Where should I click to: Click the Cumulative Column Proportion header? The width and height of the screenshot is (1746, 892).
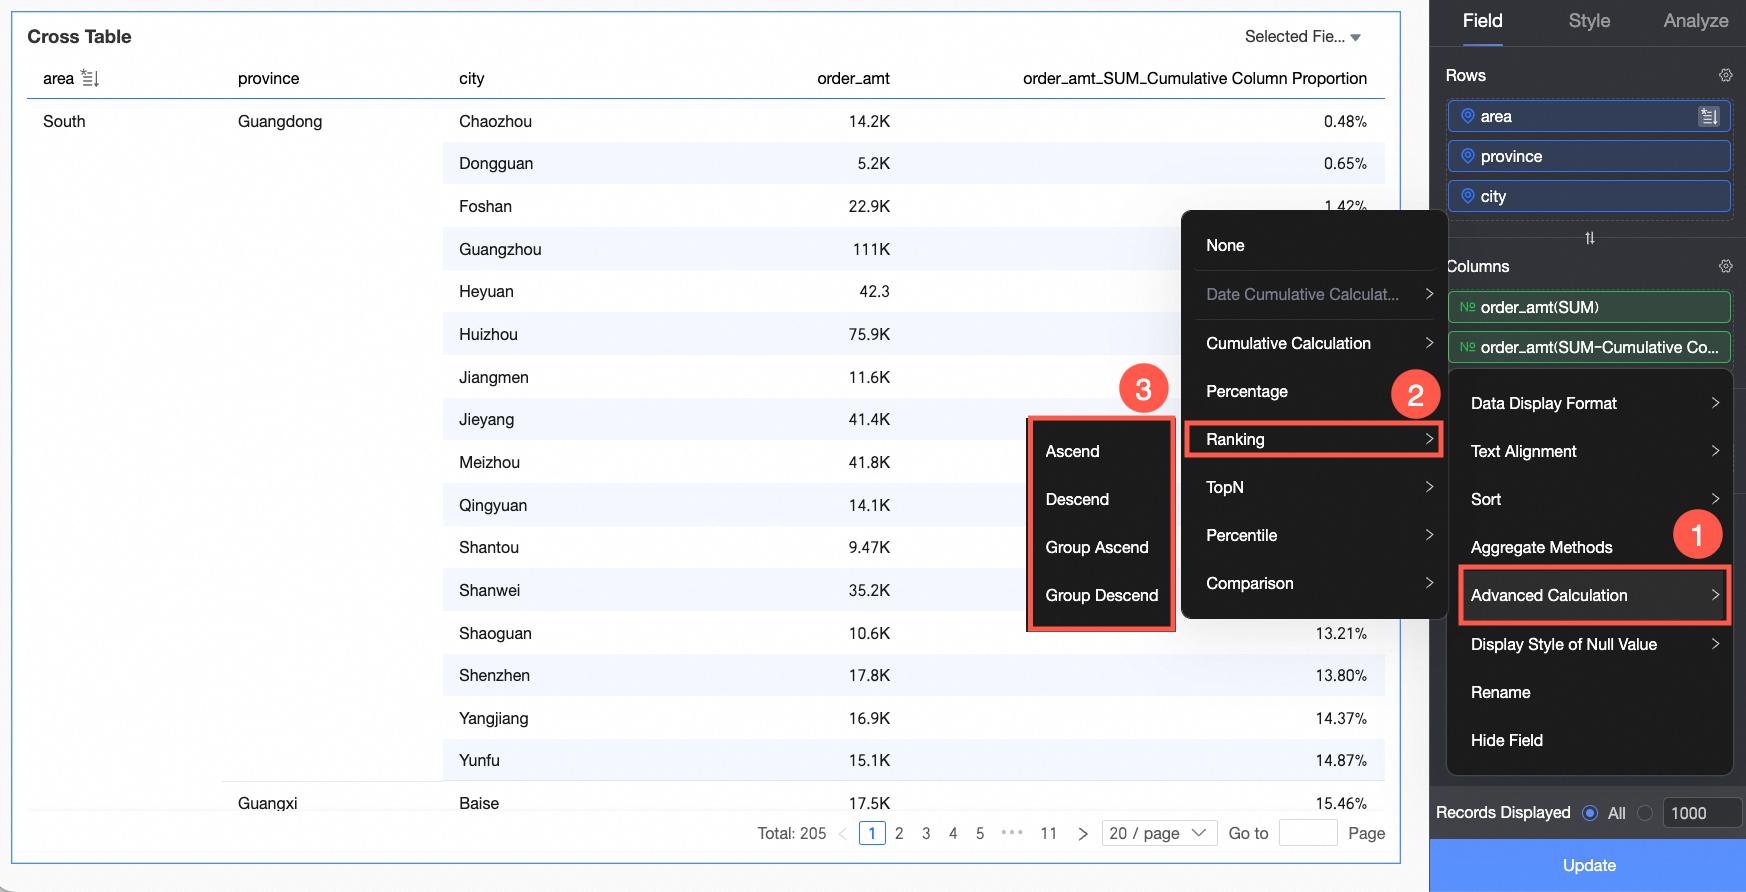[1194, 78]
